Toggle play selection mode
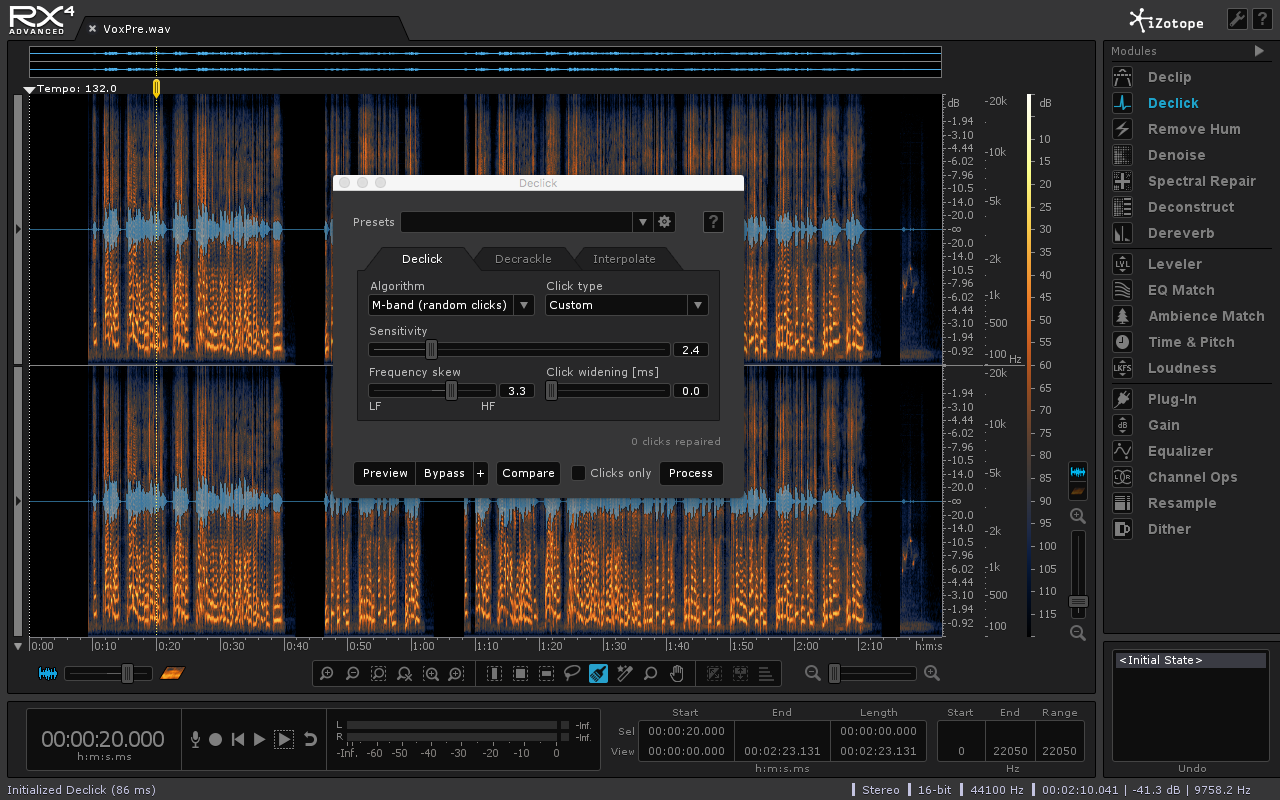The width and height of the screenshot is (1280, 800). (x=284, y=740)
